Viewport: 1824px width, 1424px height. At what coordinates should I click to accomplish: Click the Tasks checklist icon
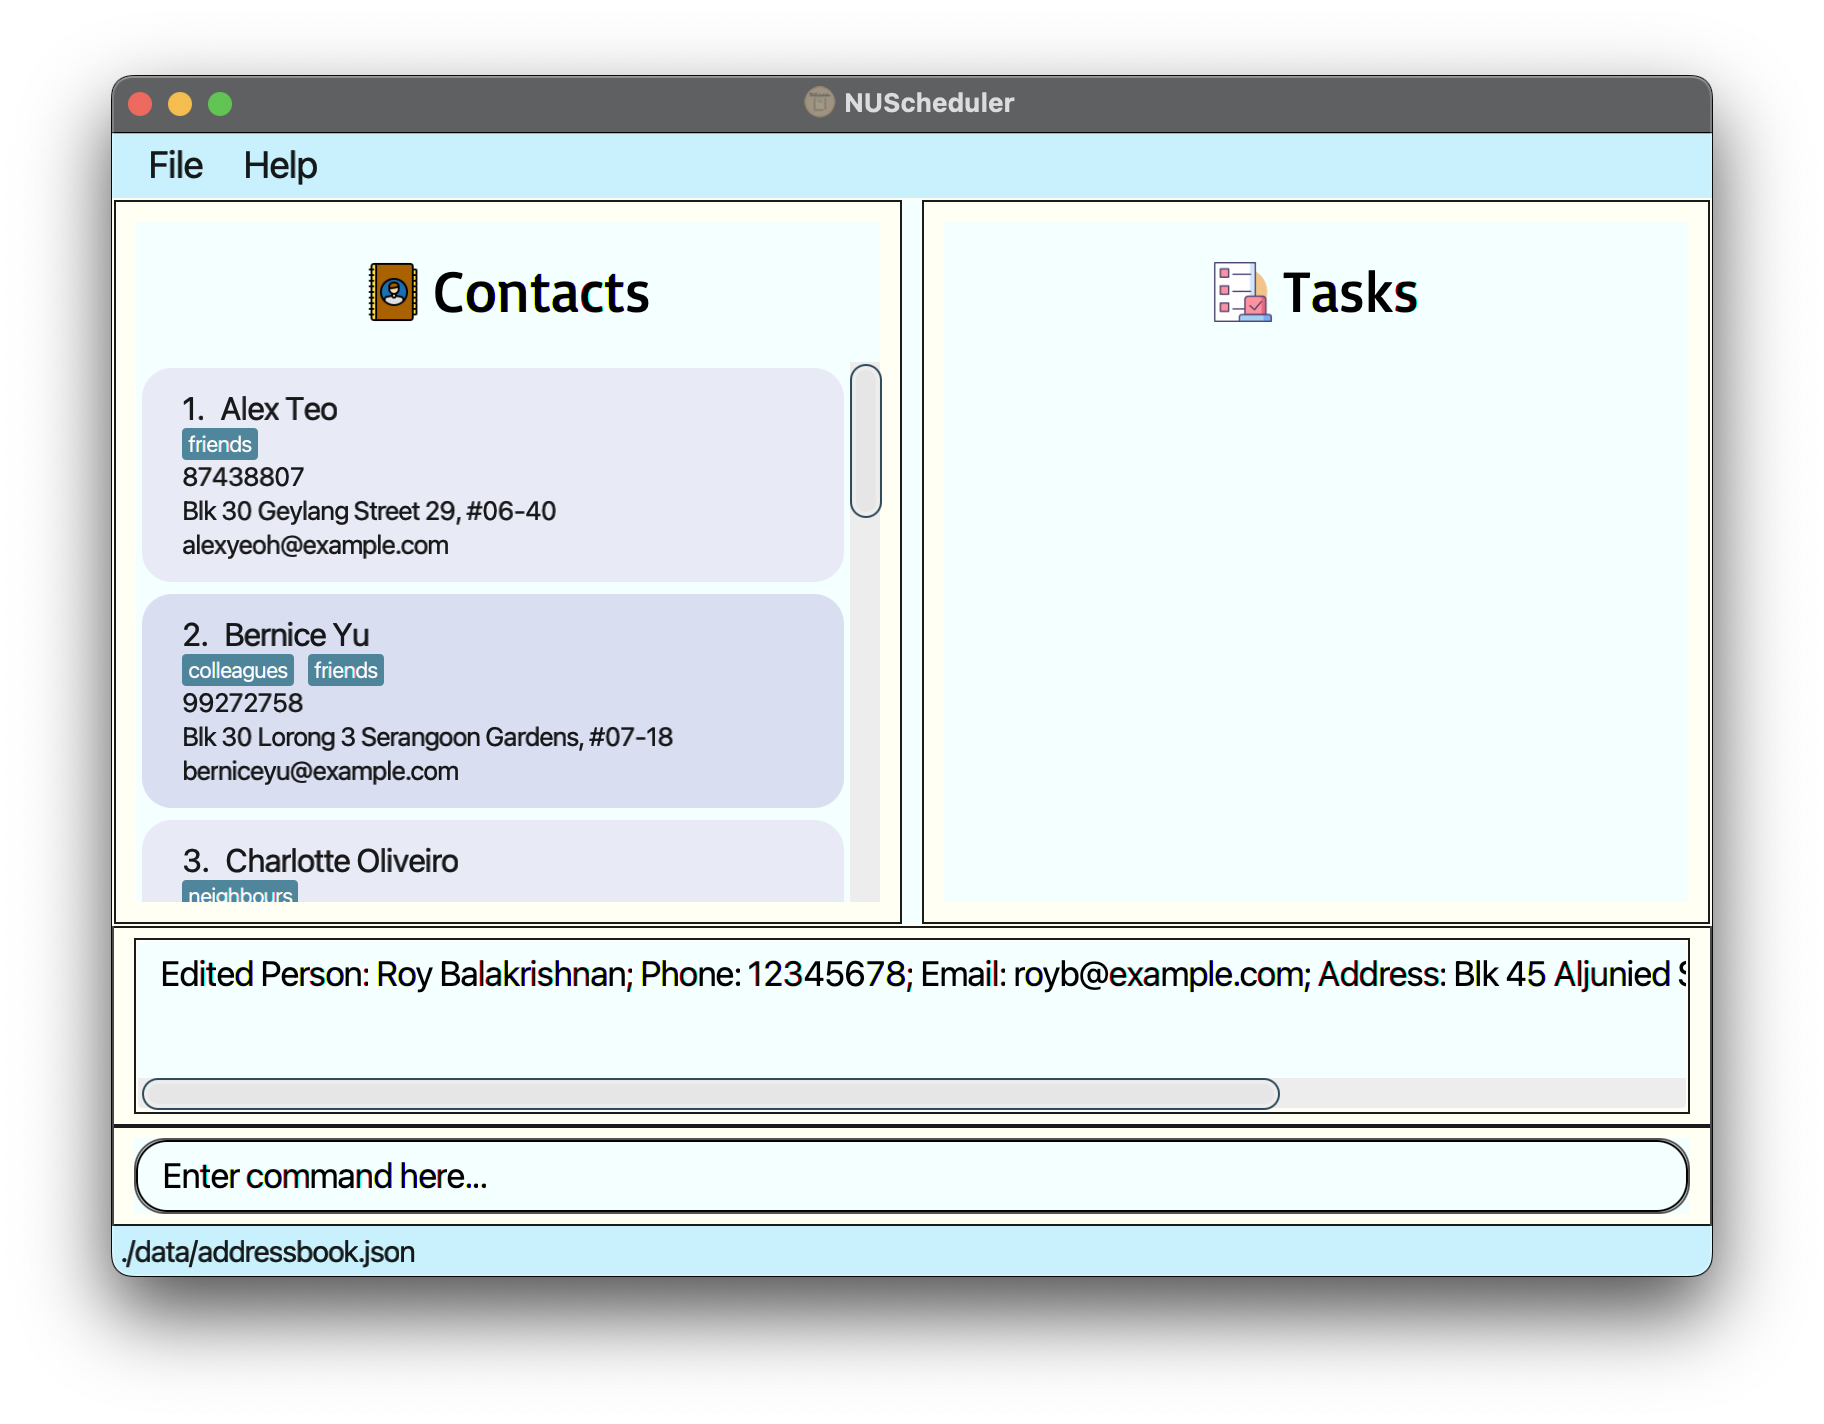(1242, 292)
